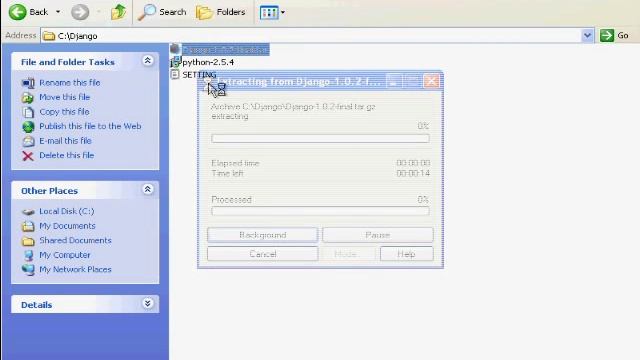Image resolution: width=640 pixels, height=360 pixels.
Task: Collapse the Other Places panel
Action: point(147,189)
